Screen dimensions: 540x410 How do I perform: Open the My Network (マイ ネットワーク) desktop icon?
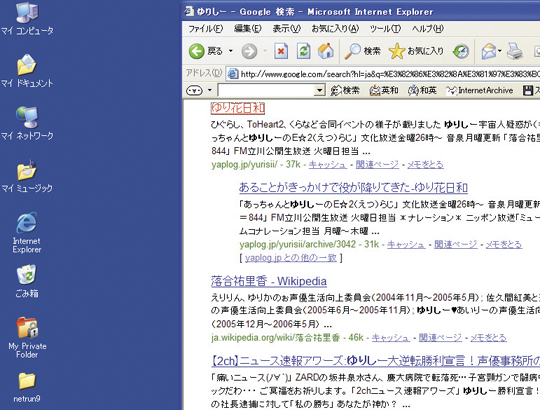coord(27,123)
